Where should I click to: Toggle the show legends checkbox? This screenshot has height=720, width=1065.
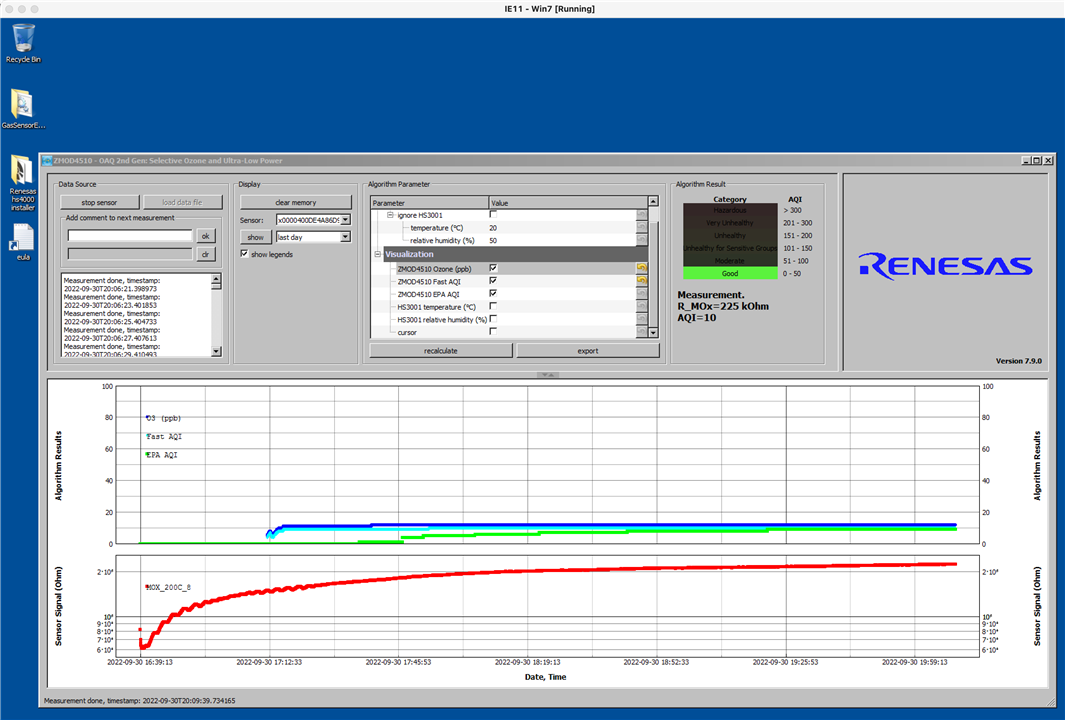pyautogui.click(x=245, y=254)
